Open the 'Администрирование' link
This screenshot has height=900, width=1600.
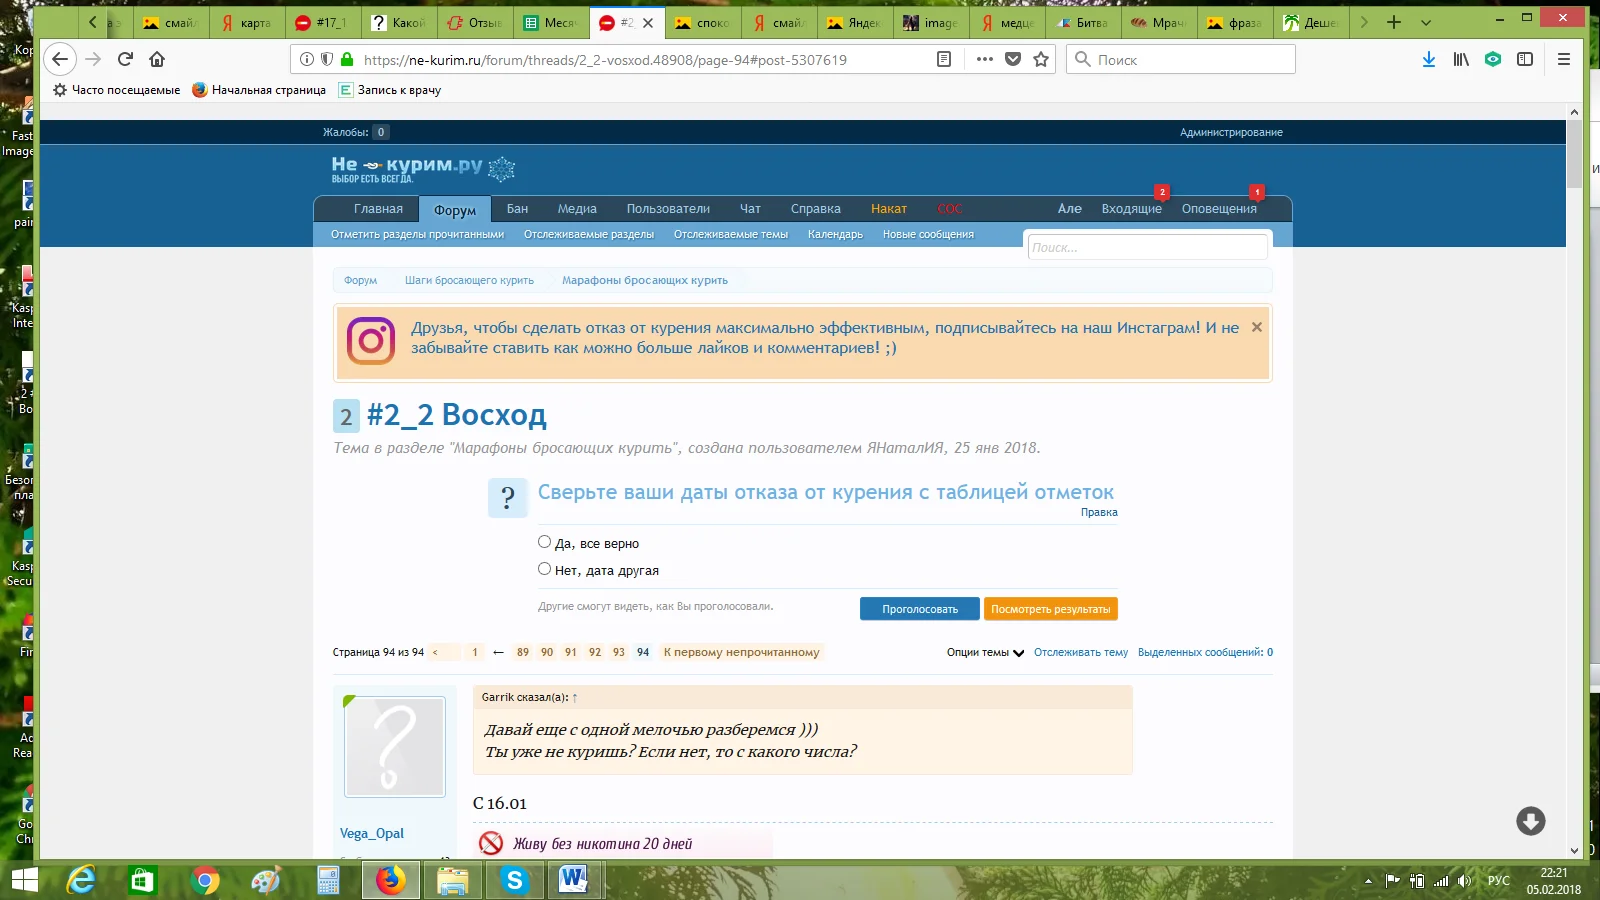point(1231,132)
